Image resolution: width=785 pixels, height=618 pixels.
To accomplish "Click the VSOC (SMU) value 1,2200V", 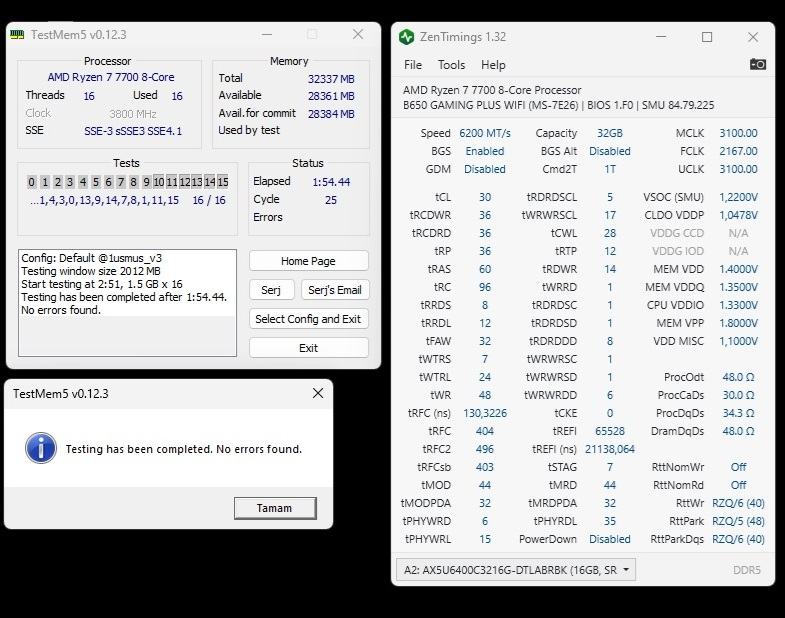I will 738,197.
